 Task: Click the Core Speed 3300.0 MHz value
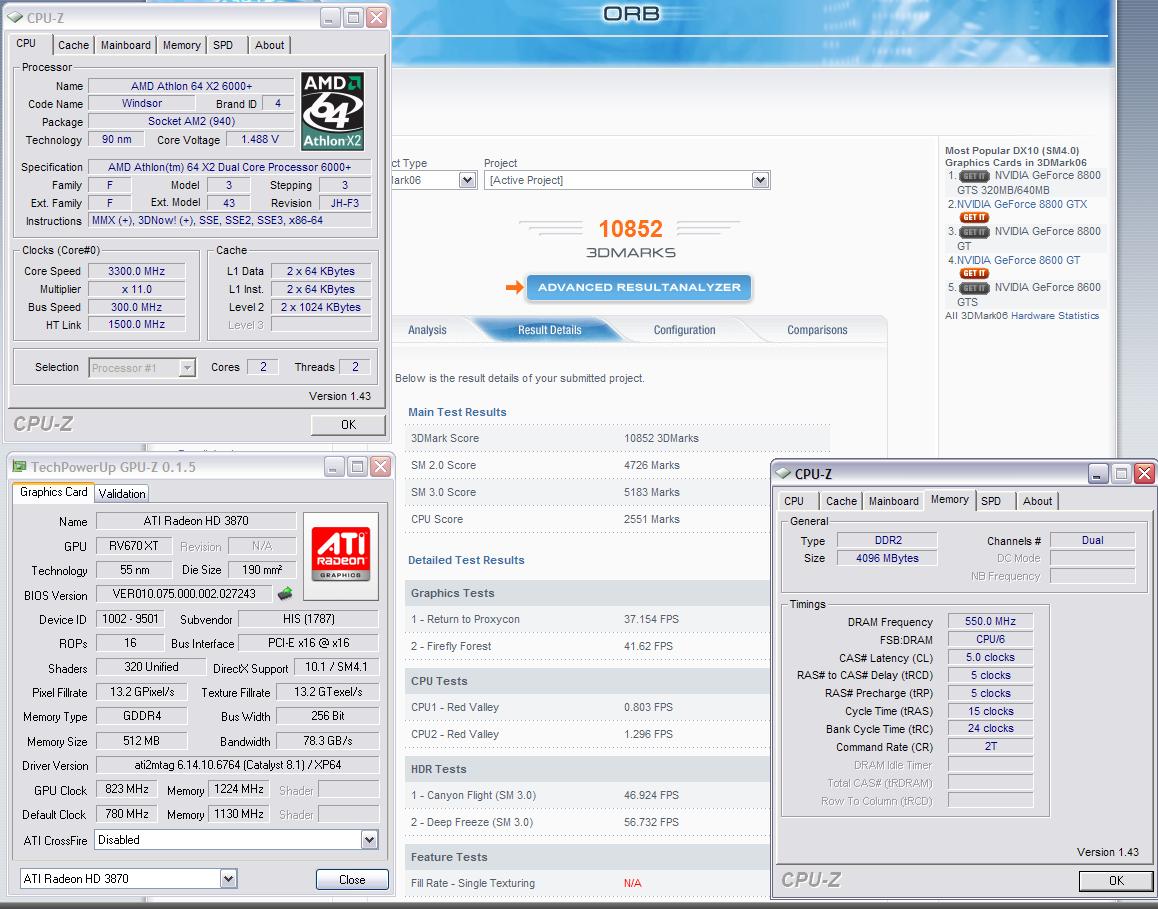136,272
